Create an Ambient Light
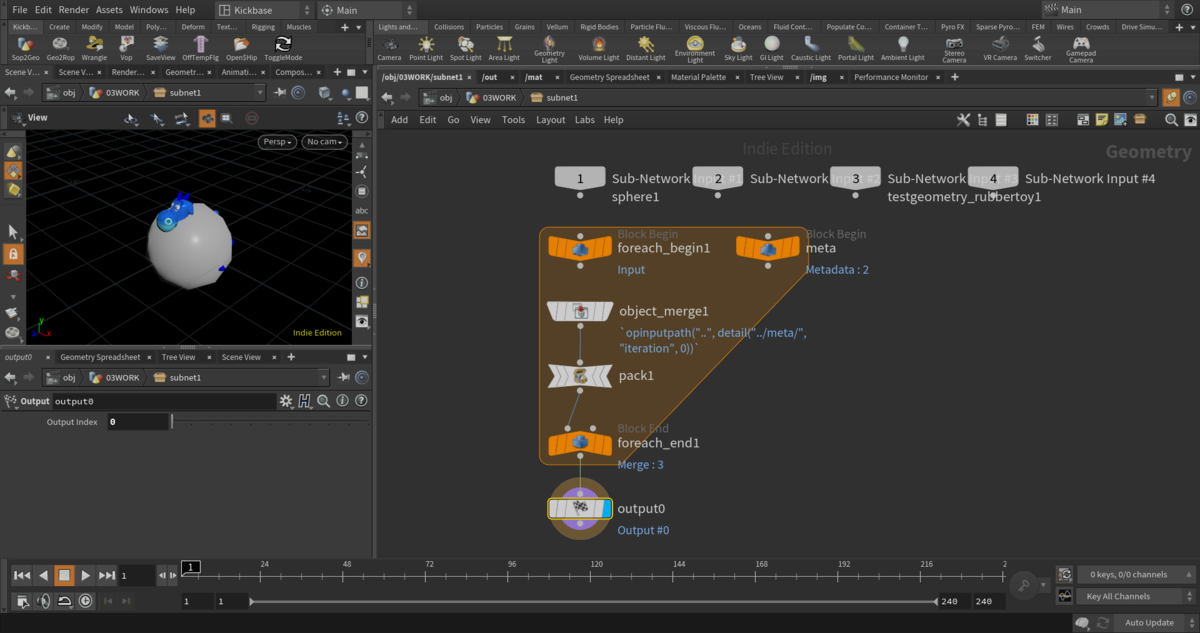This screenshot has width=1200, height=633. pos(903,48)
